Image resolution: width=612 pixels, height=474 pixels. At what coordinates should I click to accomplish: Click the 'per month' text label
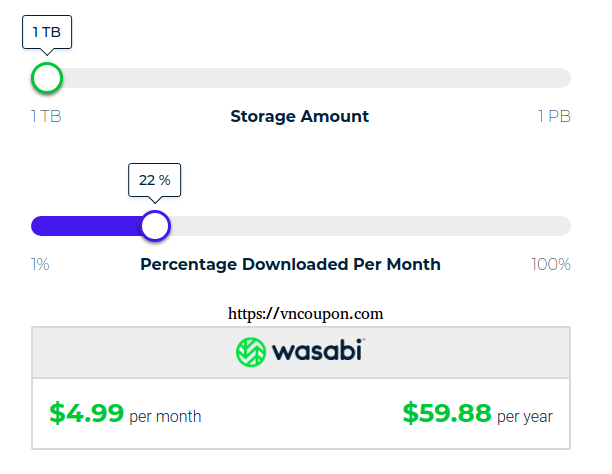(165, 417)
